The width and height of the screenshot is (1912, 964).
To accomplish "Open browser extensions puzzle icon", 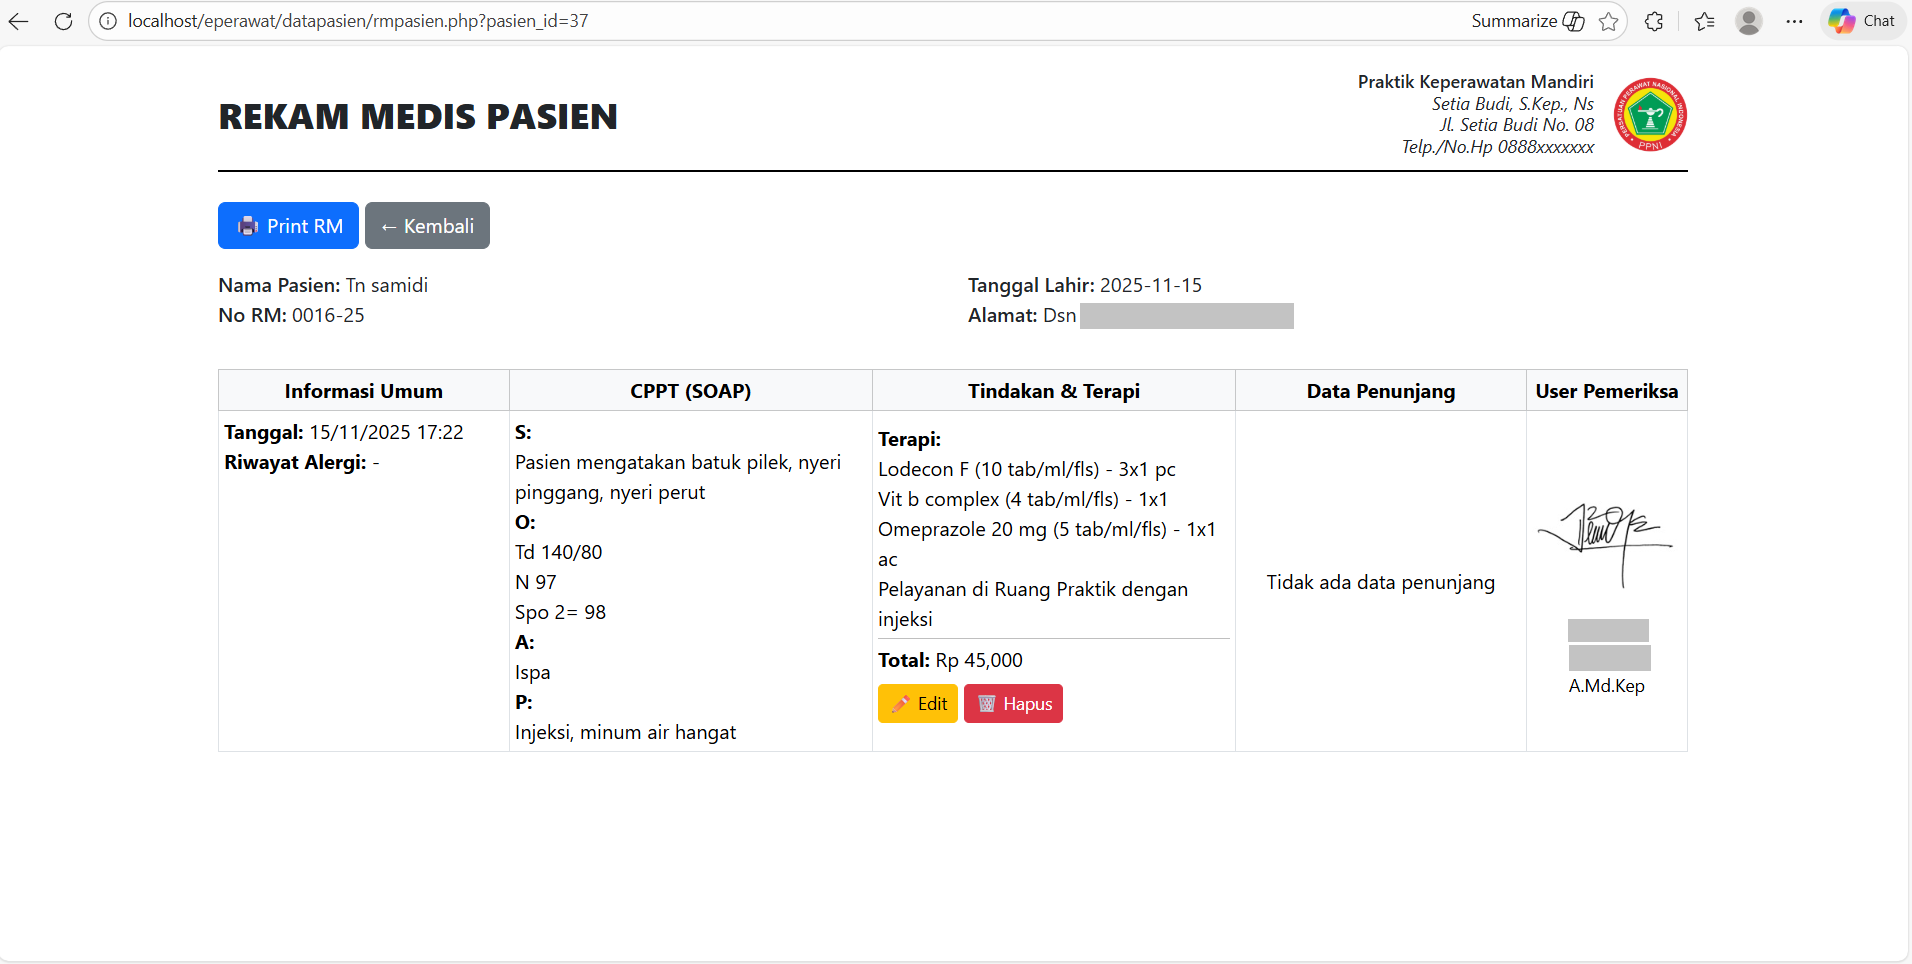I will tap(1654, 21).
